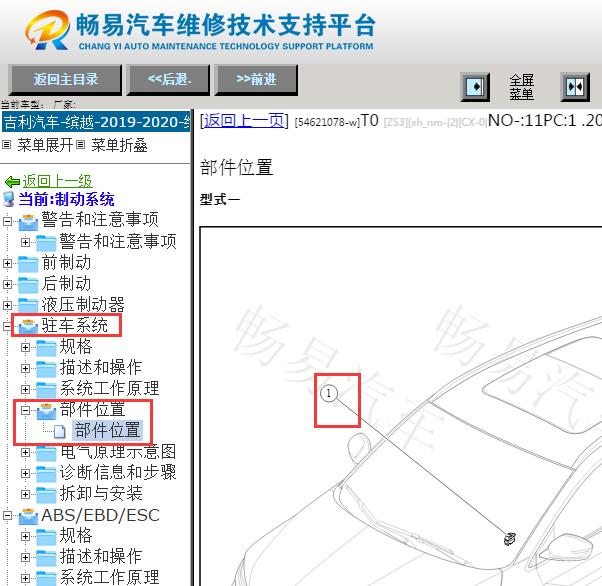The height and width of the screenshot is (586, 602).
Task: Click the 后制动 folder icon
Action: pos(28,285)
